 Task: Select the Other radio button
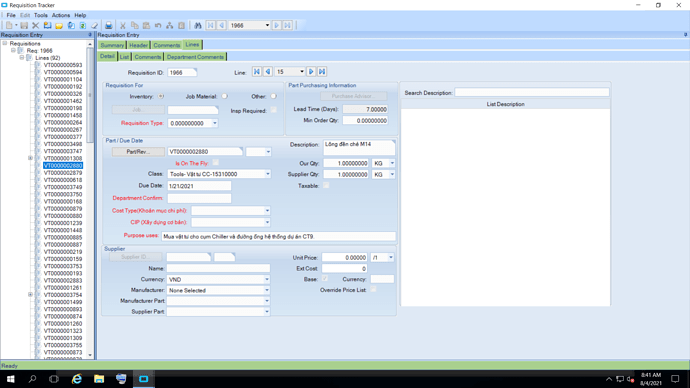(273, 96)
